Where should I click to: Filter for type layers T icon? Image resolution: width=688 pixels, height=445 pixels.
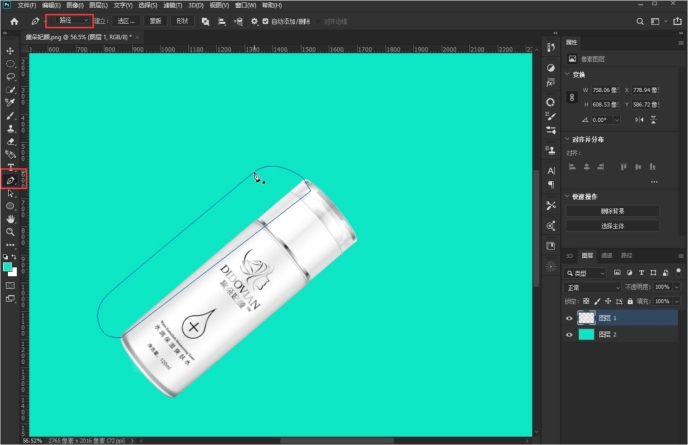641,273
